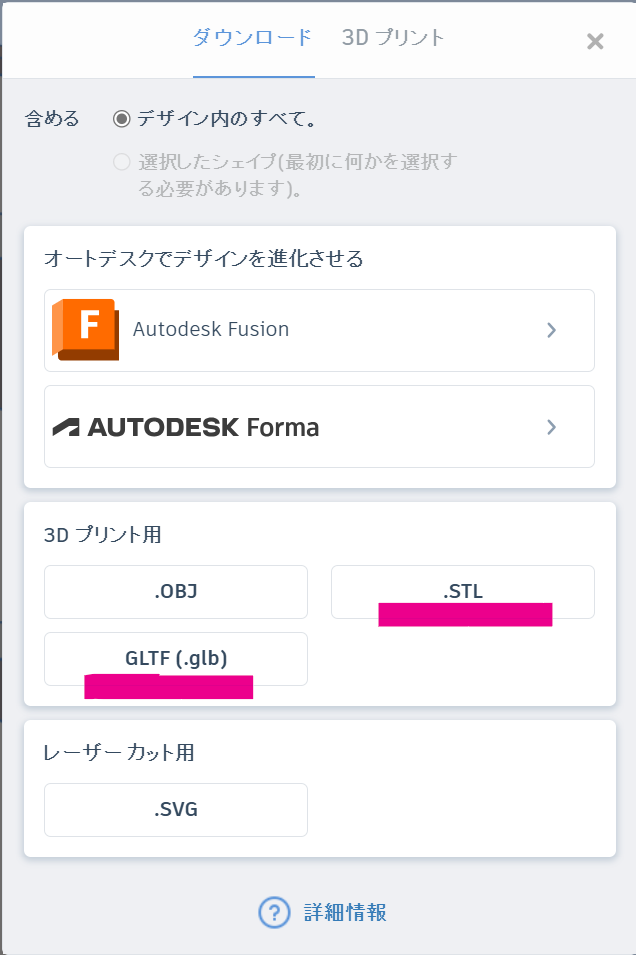The width and height of the screenshot is (636, 955).
Task: Switch to the 3D プリント tab
Action: (393, 38)
